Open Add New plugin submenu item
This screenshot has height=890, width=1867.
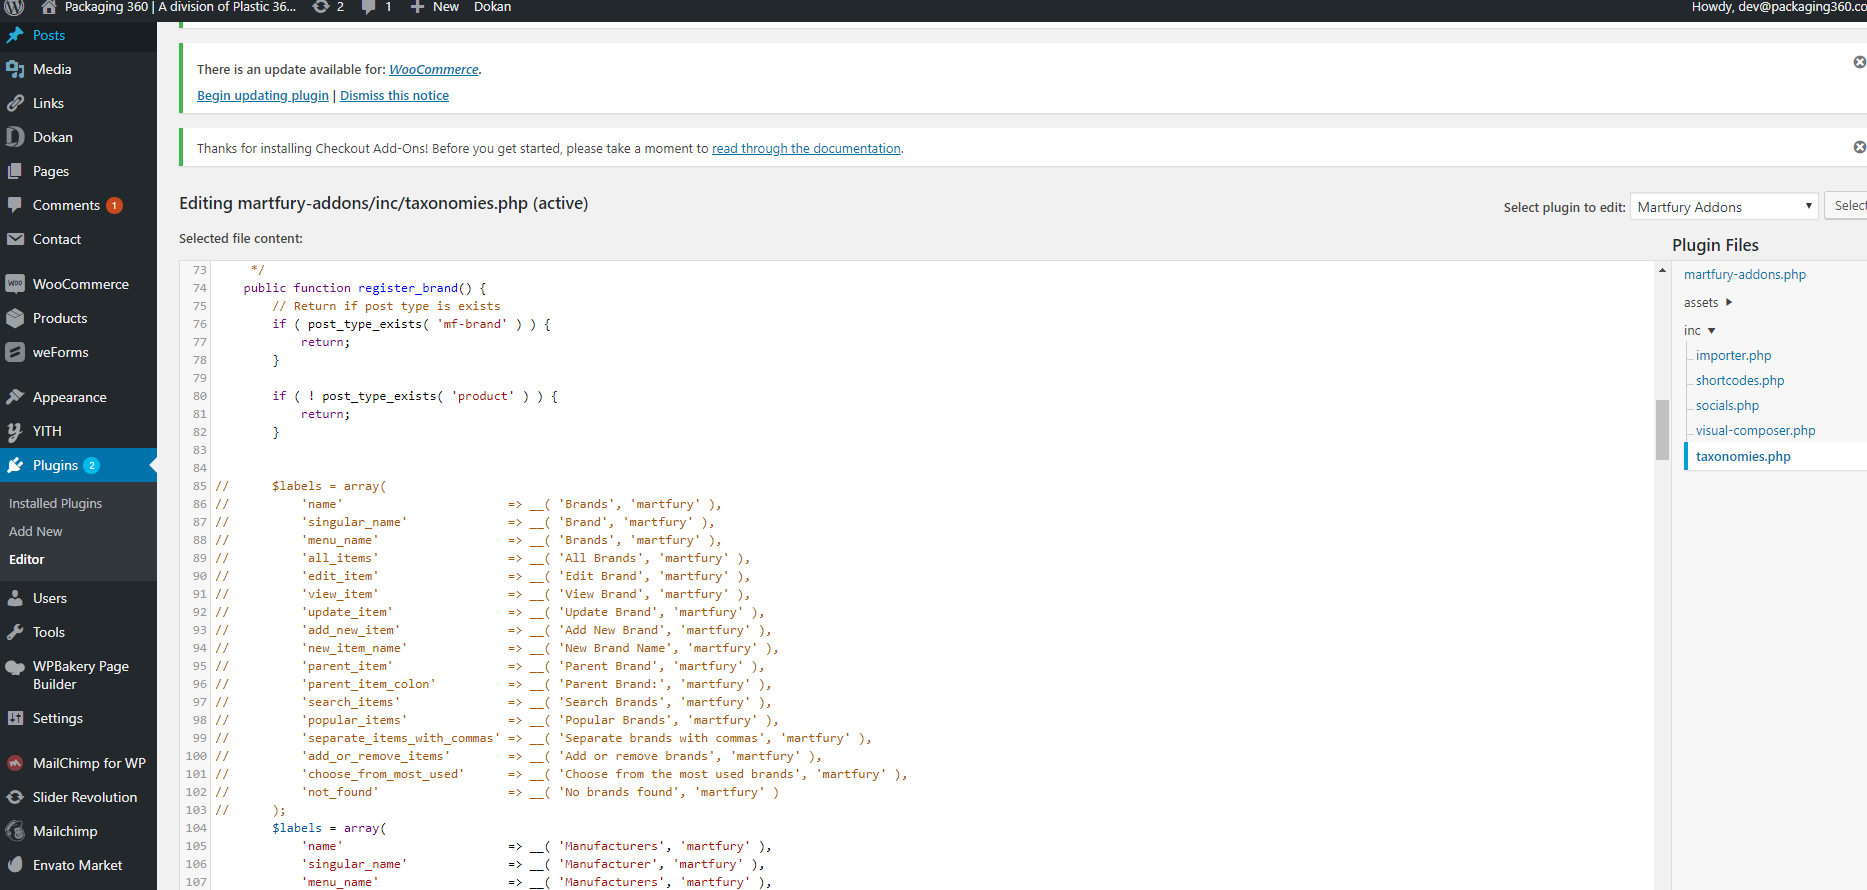click(35, 531)
